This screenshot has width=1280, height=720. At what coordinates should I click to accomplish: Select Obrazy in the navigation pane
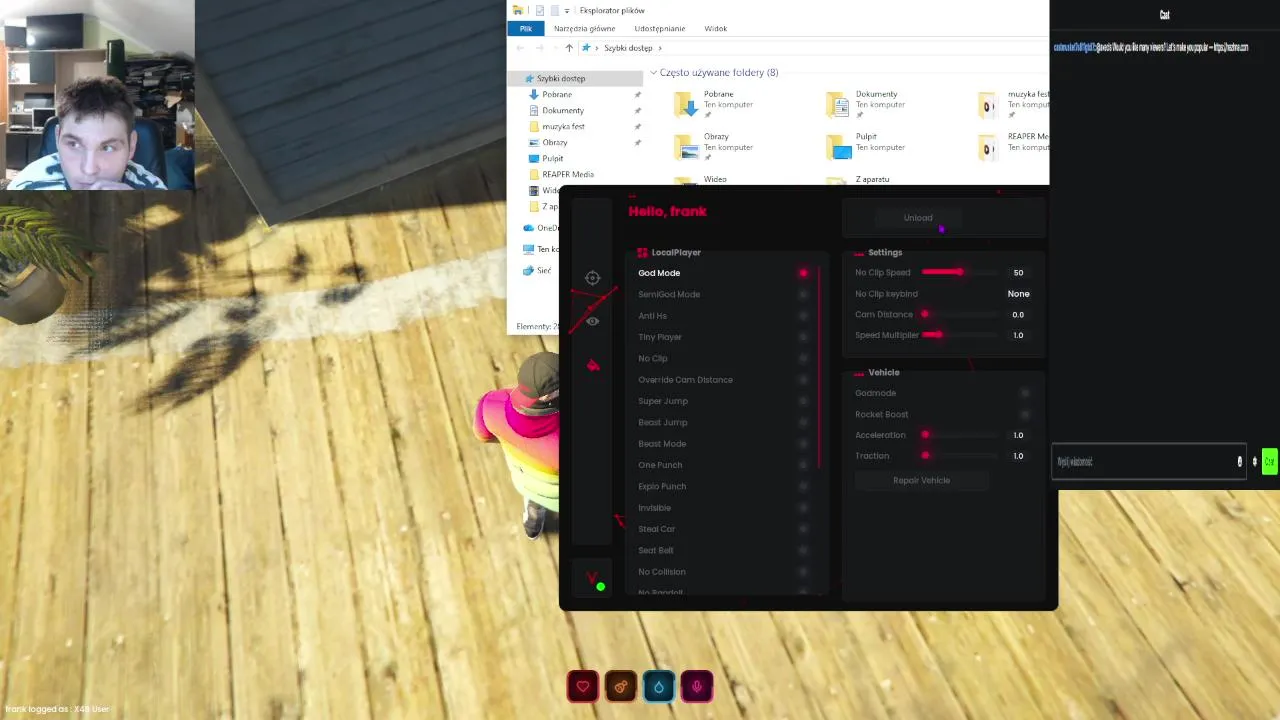click(554, 142)
